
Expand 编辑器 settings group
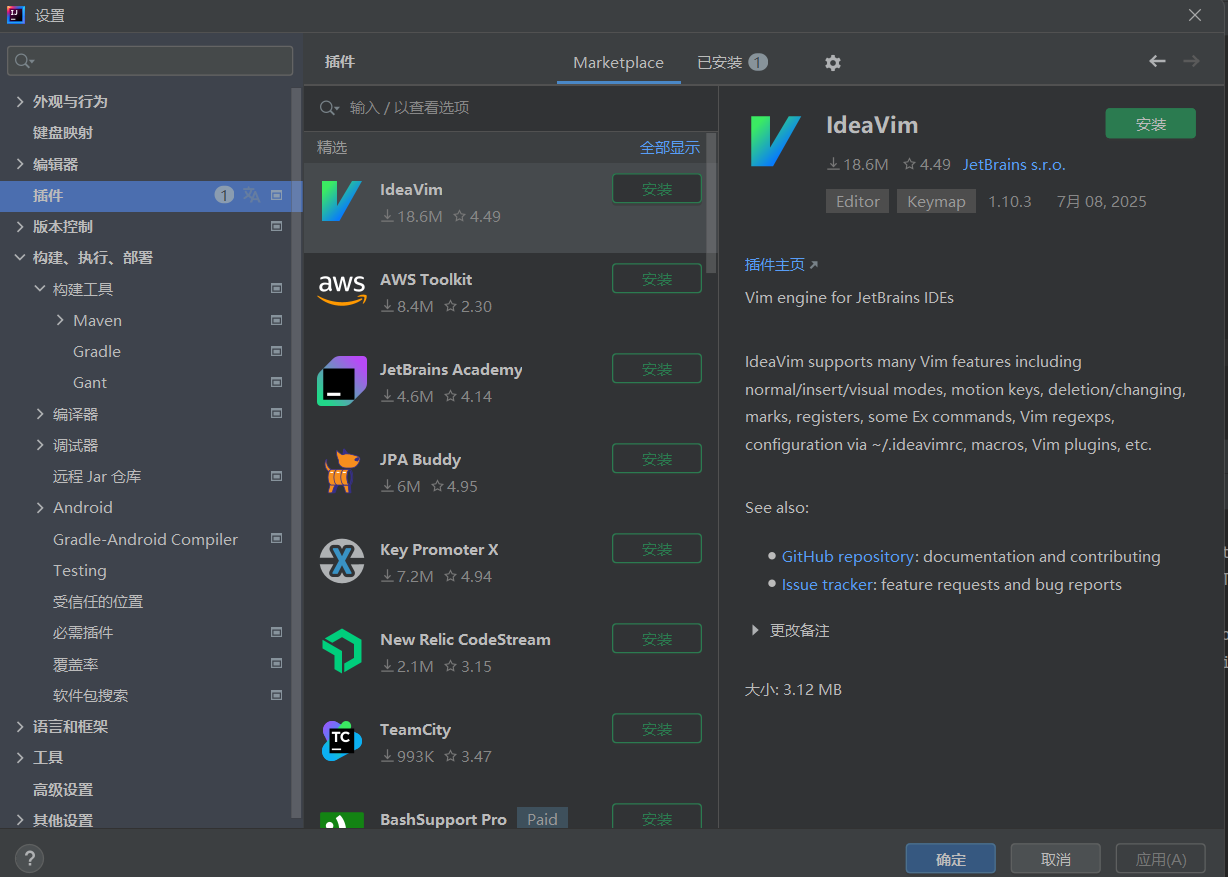[x=20, y=164]
